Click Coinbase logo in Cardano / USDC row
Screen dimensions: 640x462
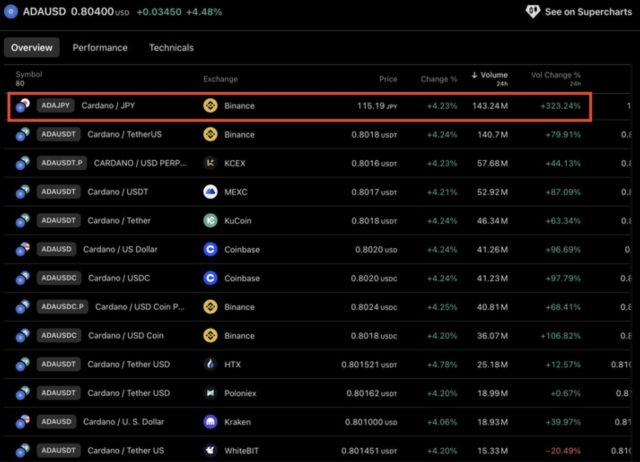coord(211,278)
